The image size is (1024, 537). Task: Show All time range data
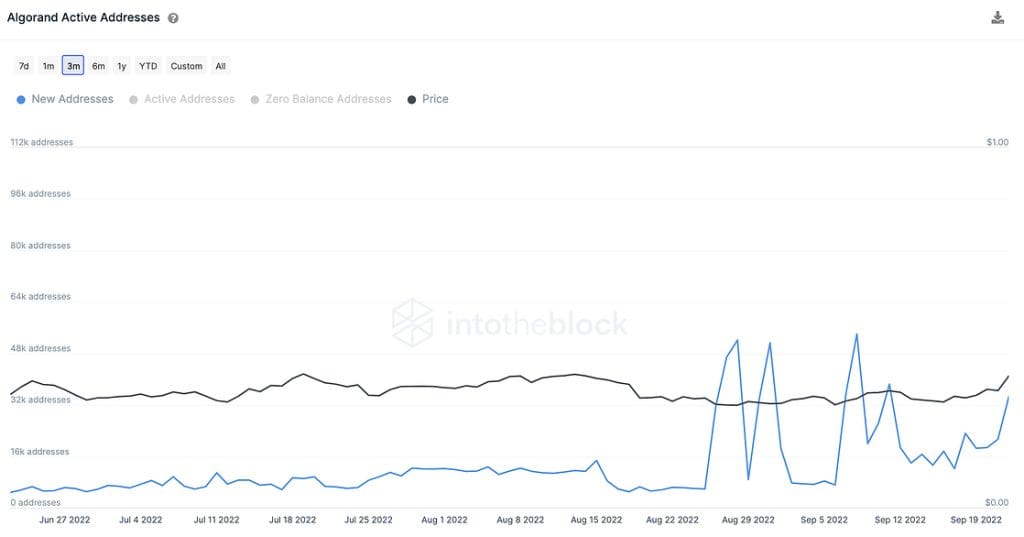pyautogui.click(x=221, y=66)
